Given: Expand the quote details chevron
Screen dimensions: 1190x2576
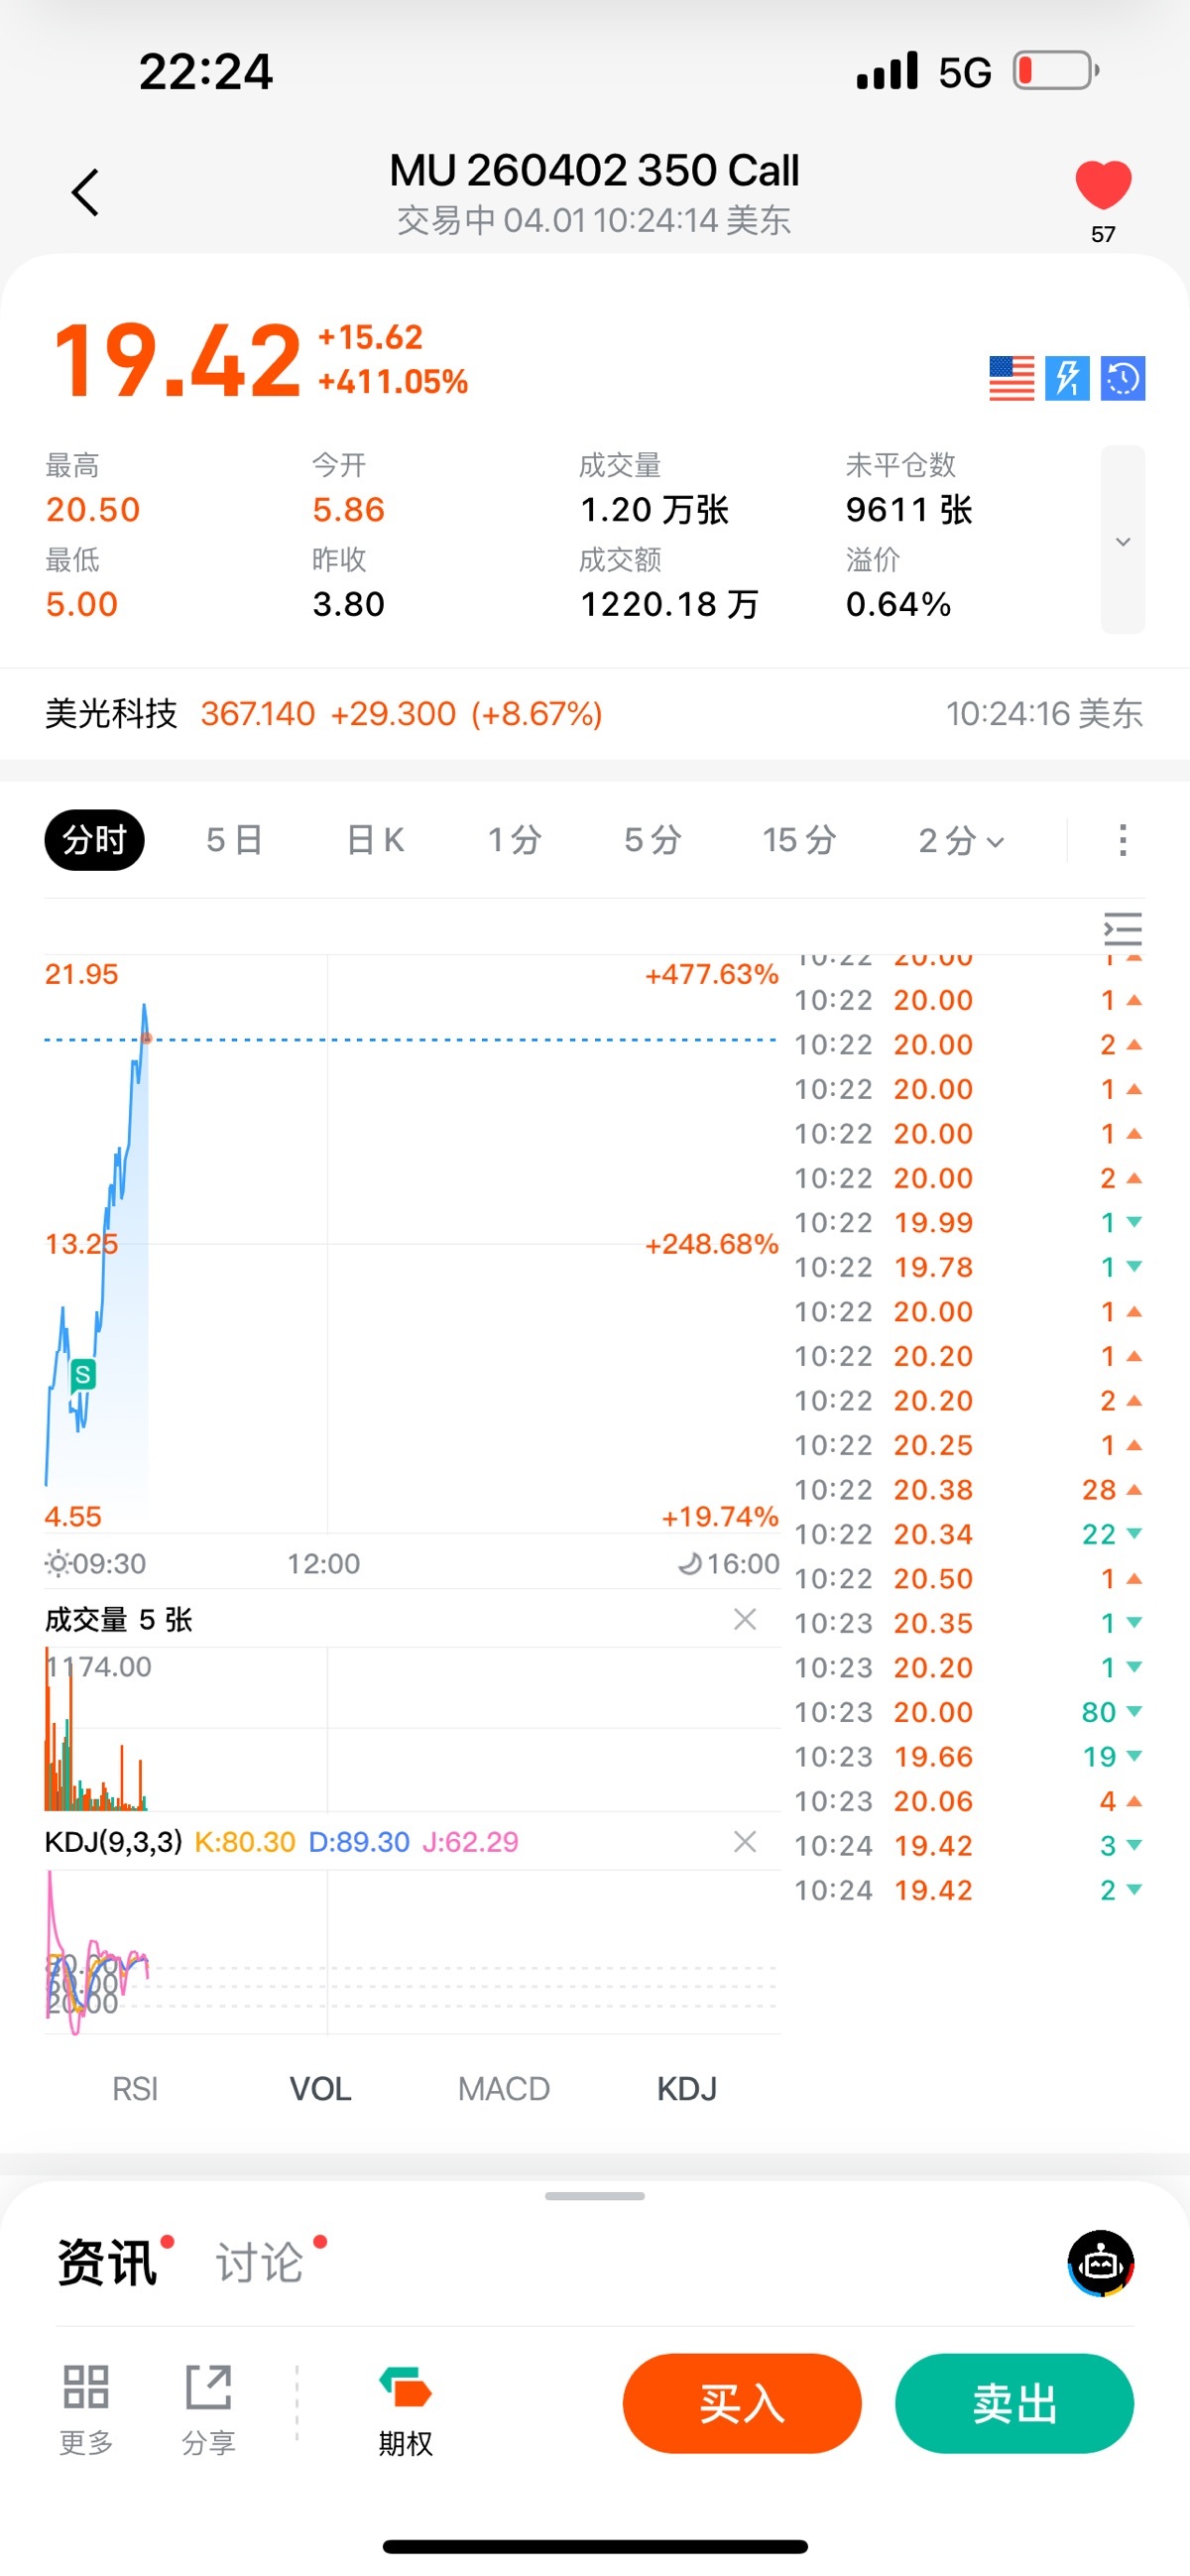Looking at the screenshot, I should click(1122, 541).
